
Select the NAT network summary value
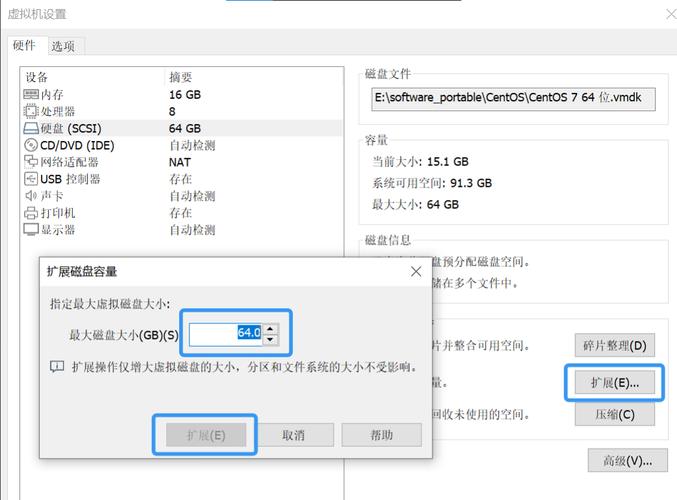[180, 162]
